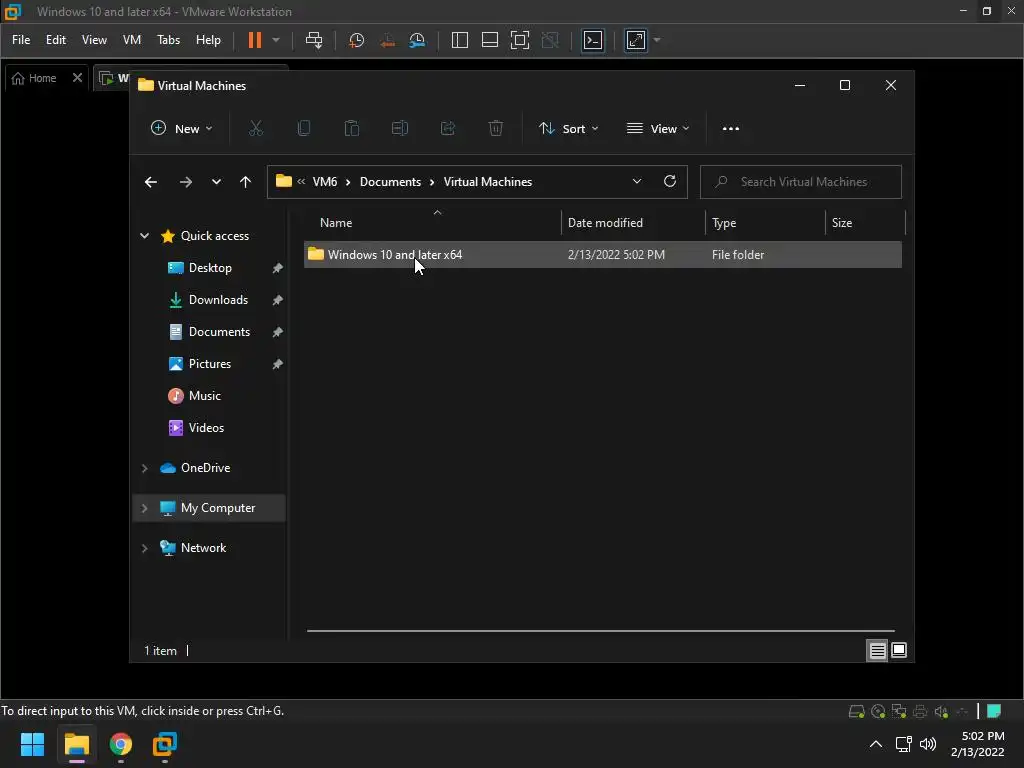Toggle the VMware library sidebar view
The width and height of the screenshot is (1024, 768).
(x=460, y=40)
